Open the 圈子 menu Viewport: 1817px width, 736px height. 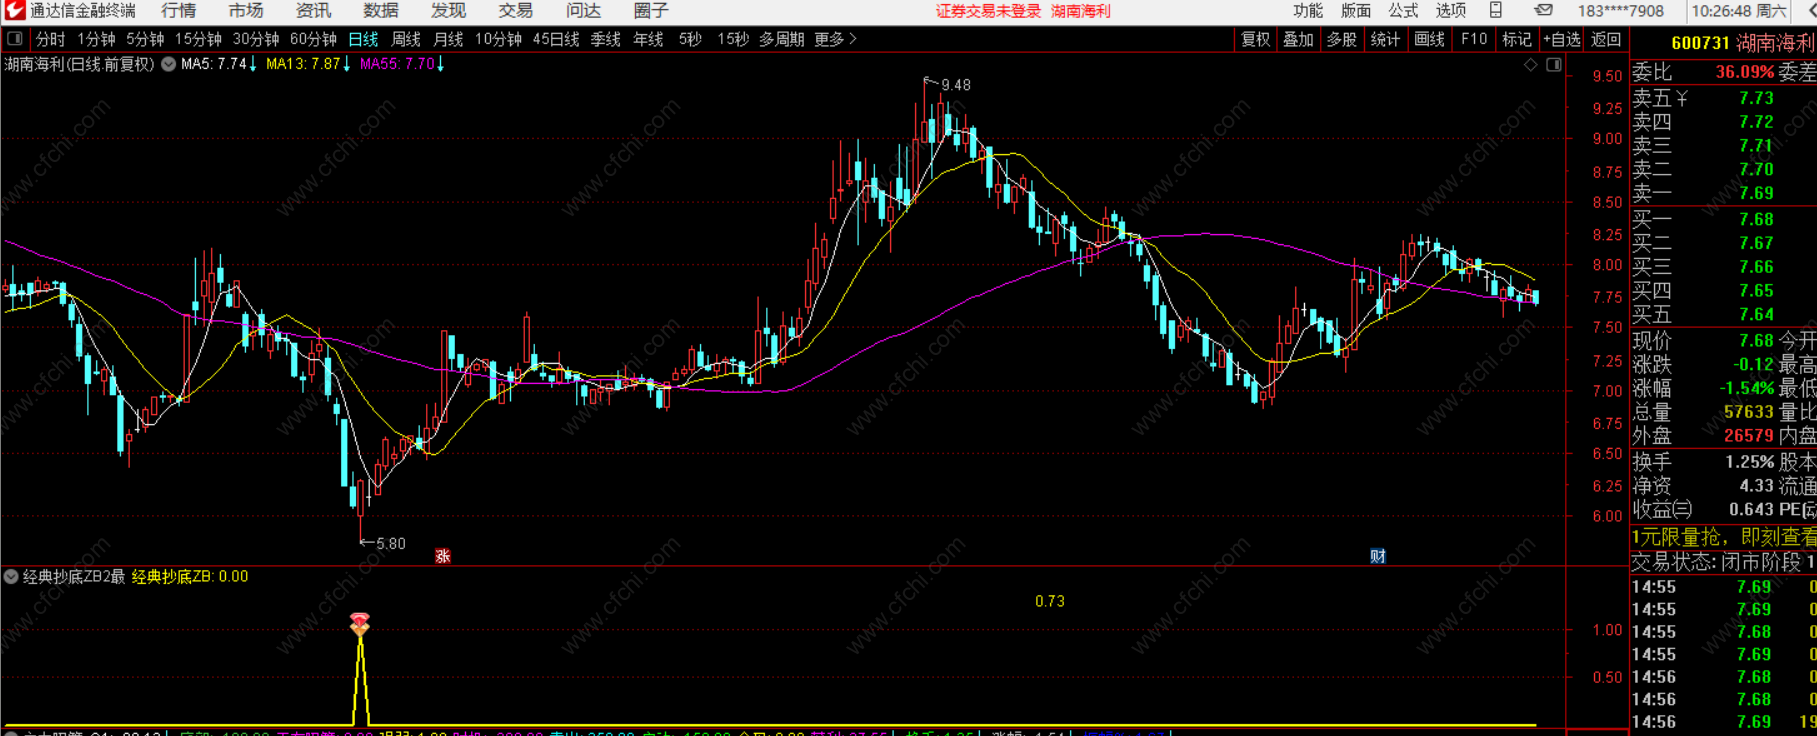click(651, 11)
